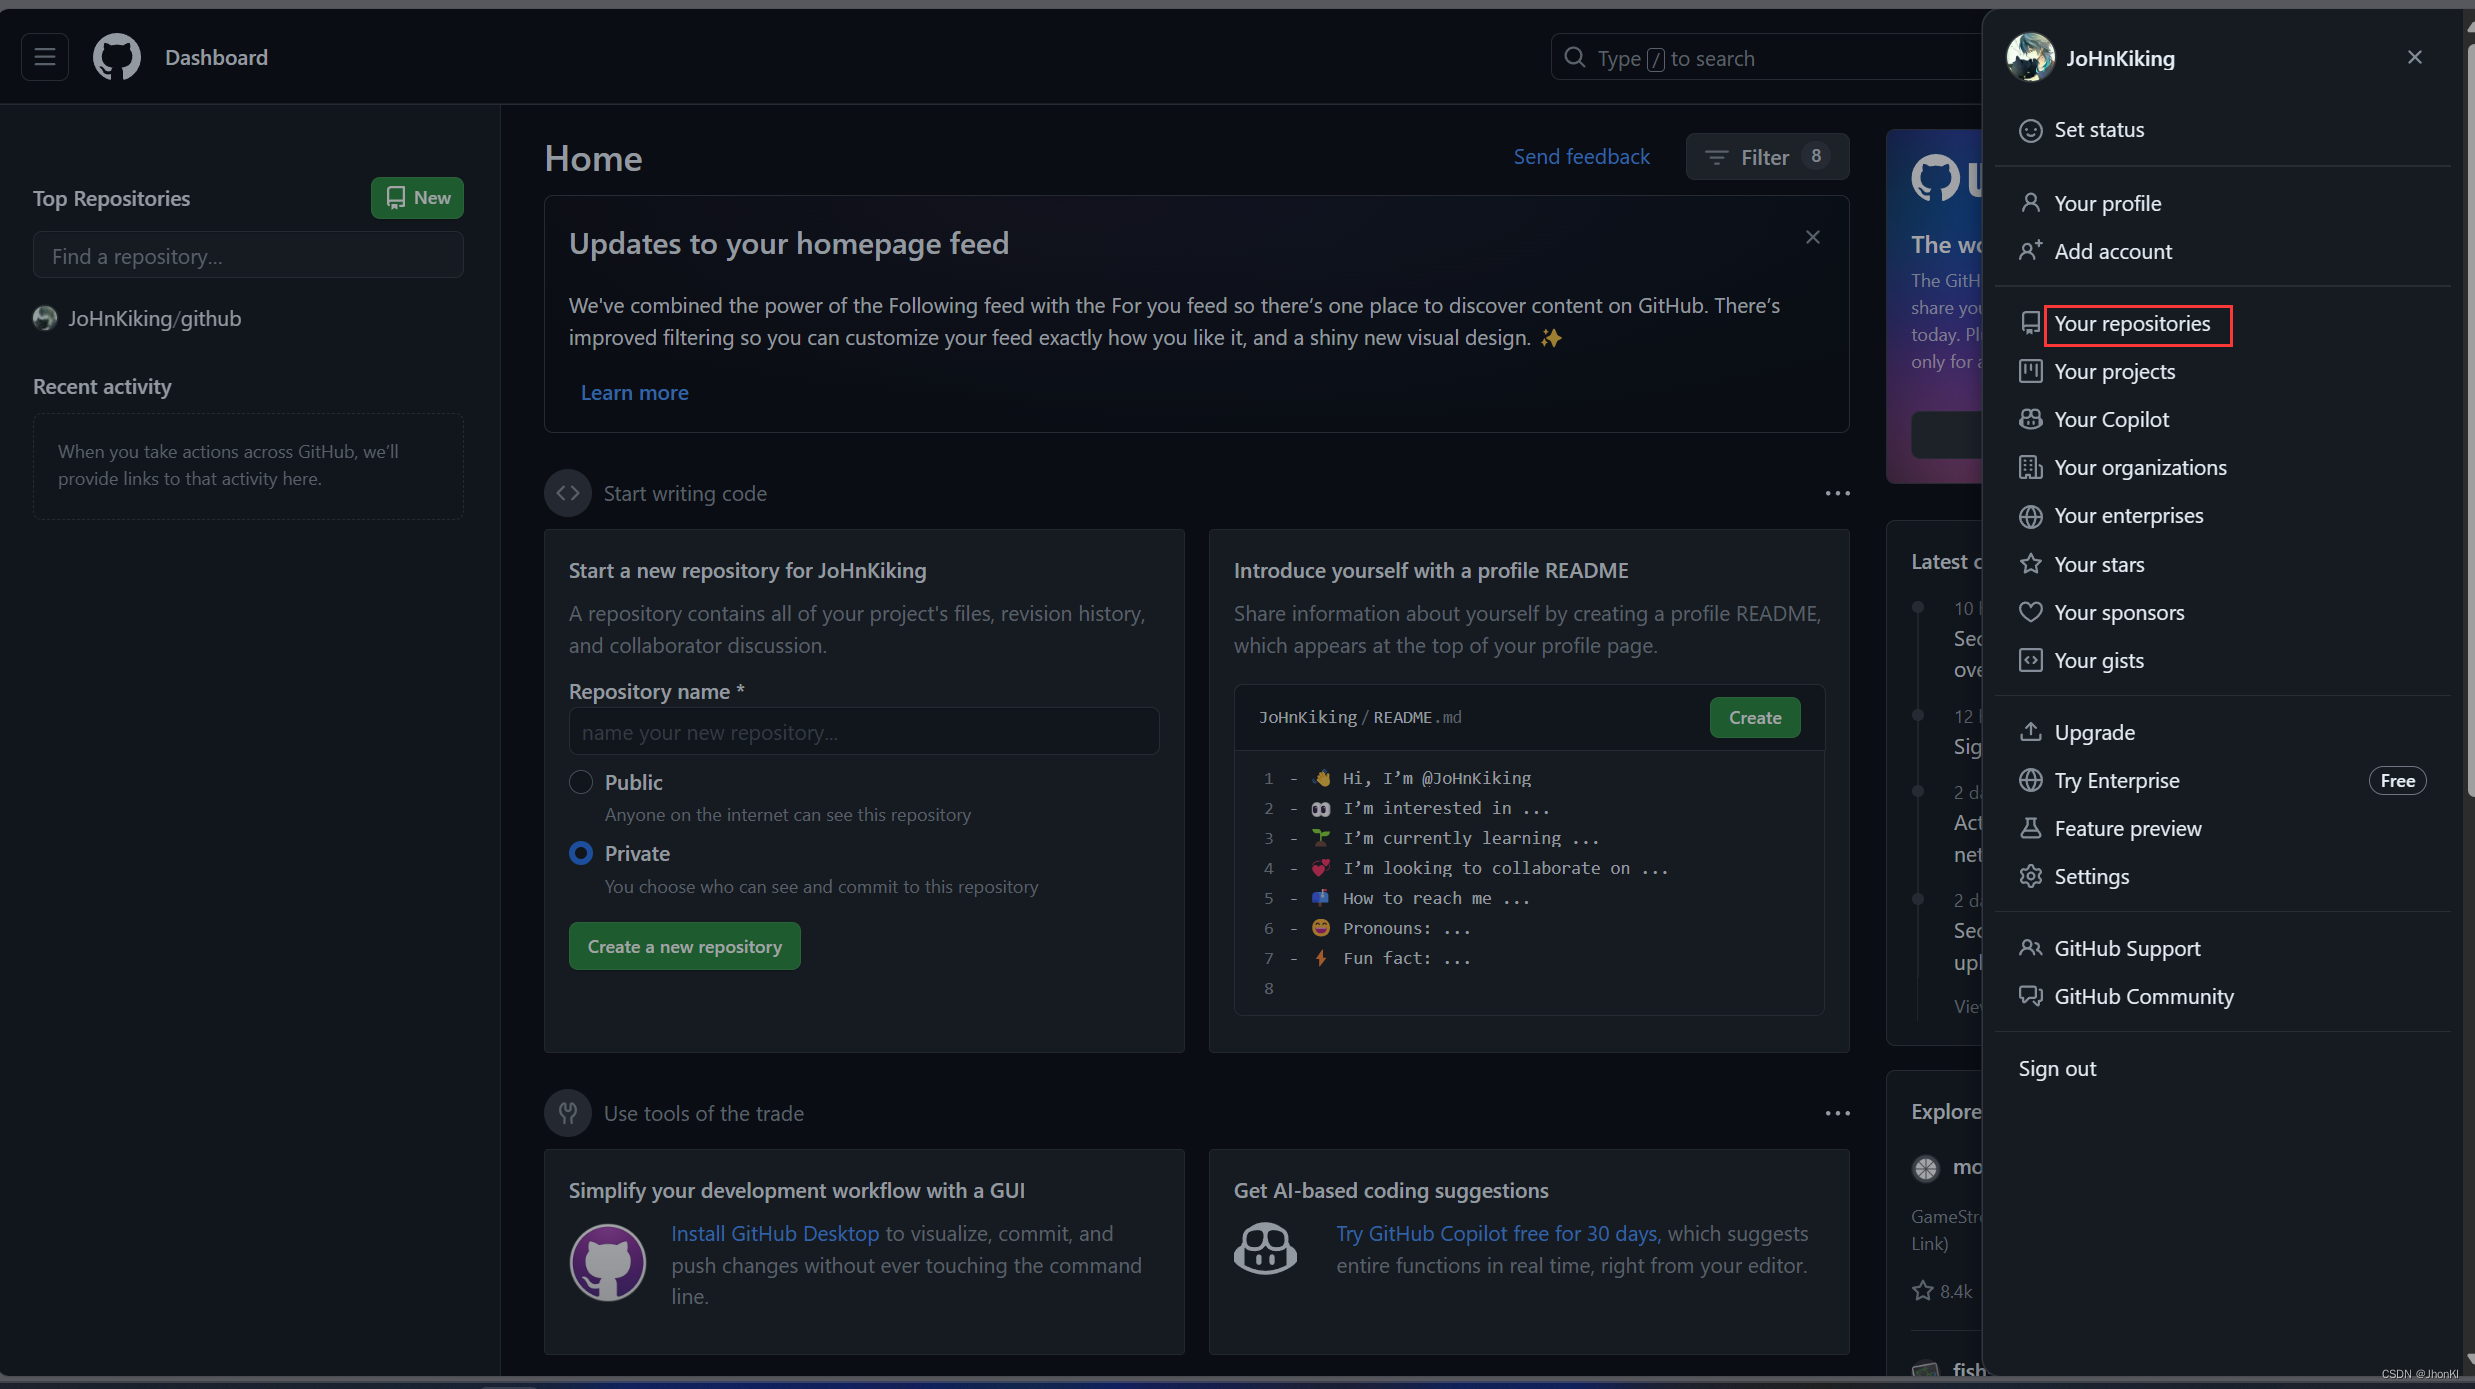Click the Set status smiley icon
Image resolution: width=2475 pixels, height=1389 pixels.
(x=2030, y=130)
